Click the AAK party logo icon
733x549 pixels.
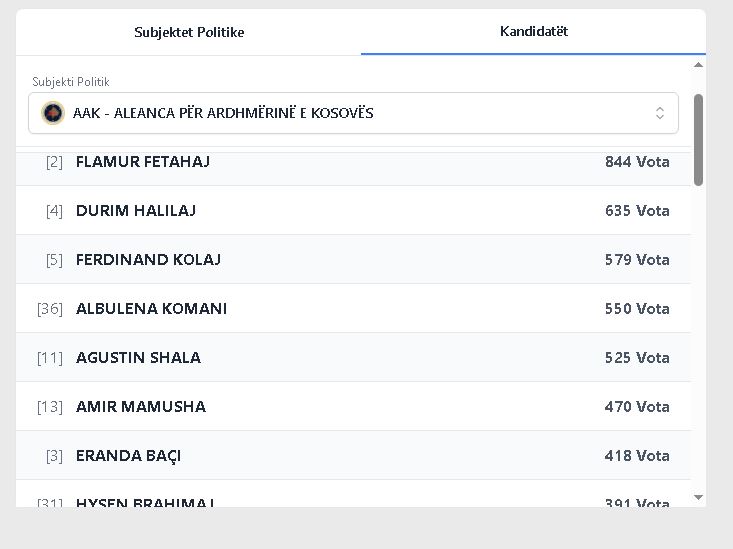point(52,113)
